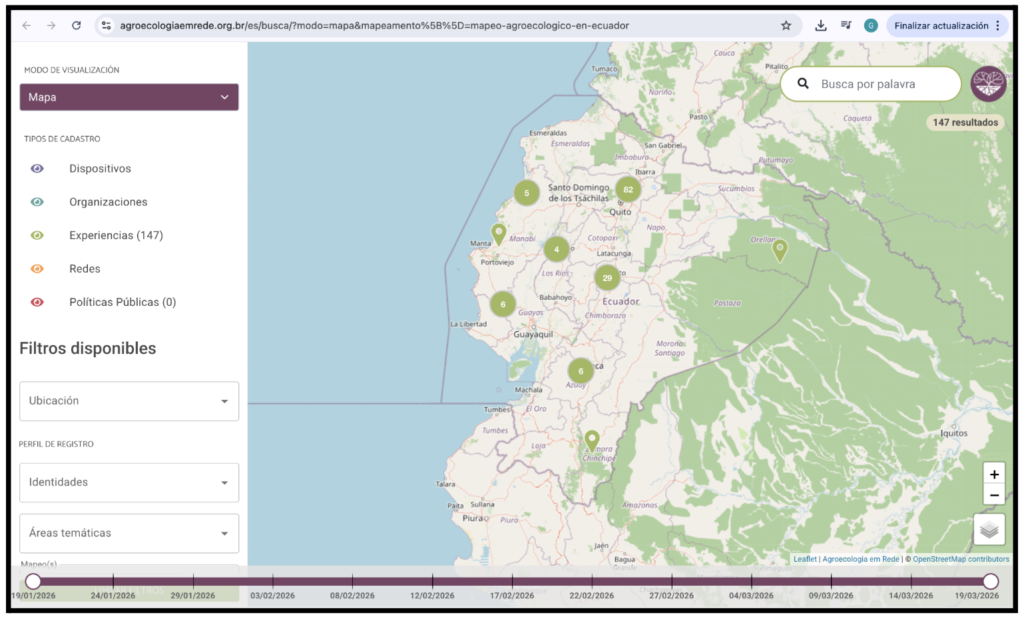Screen dimensions: 1024x621
Task: Zoom out with the minus button
Action: click(x=993, y=495)
